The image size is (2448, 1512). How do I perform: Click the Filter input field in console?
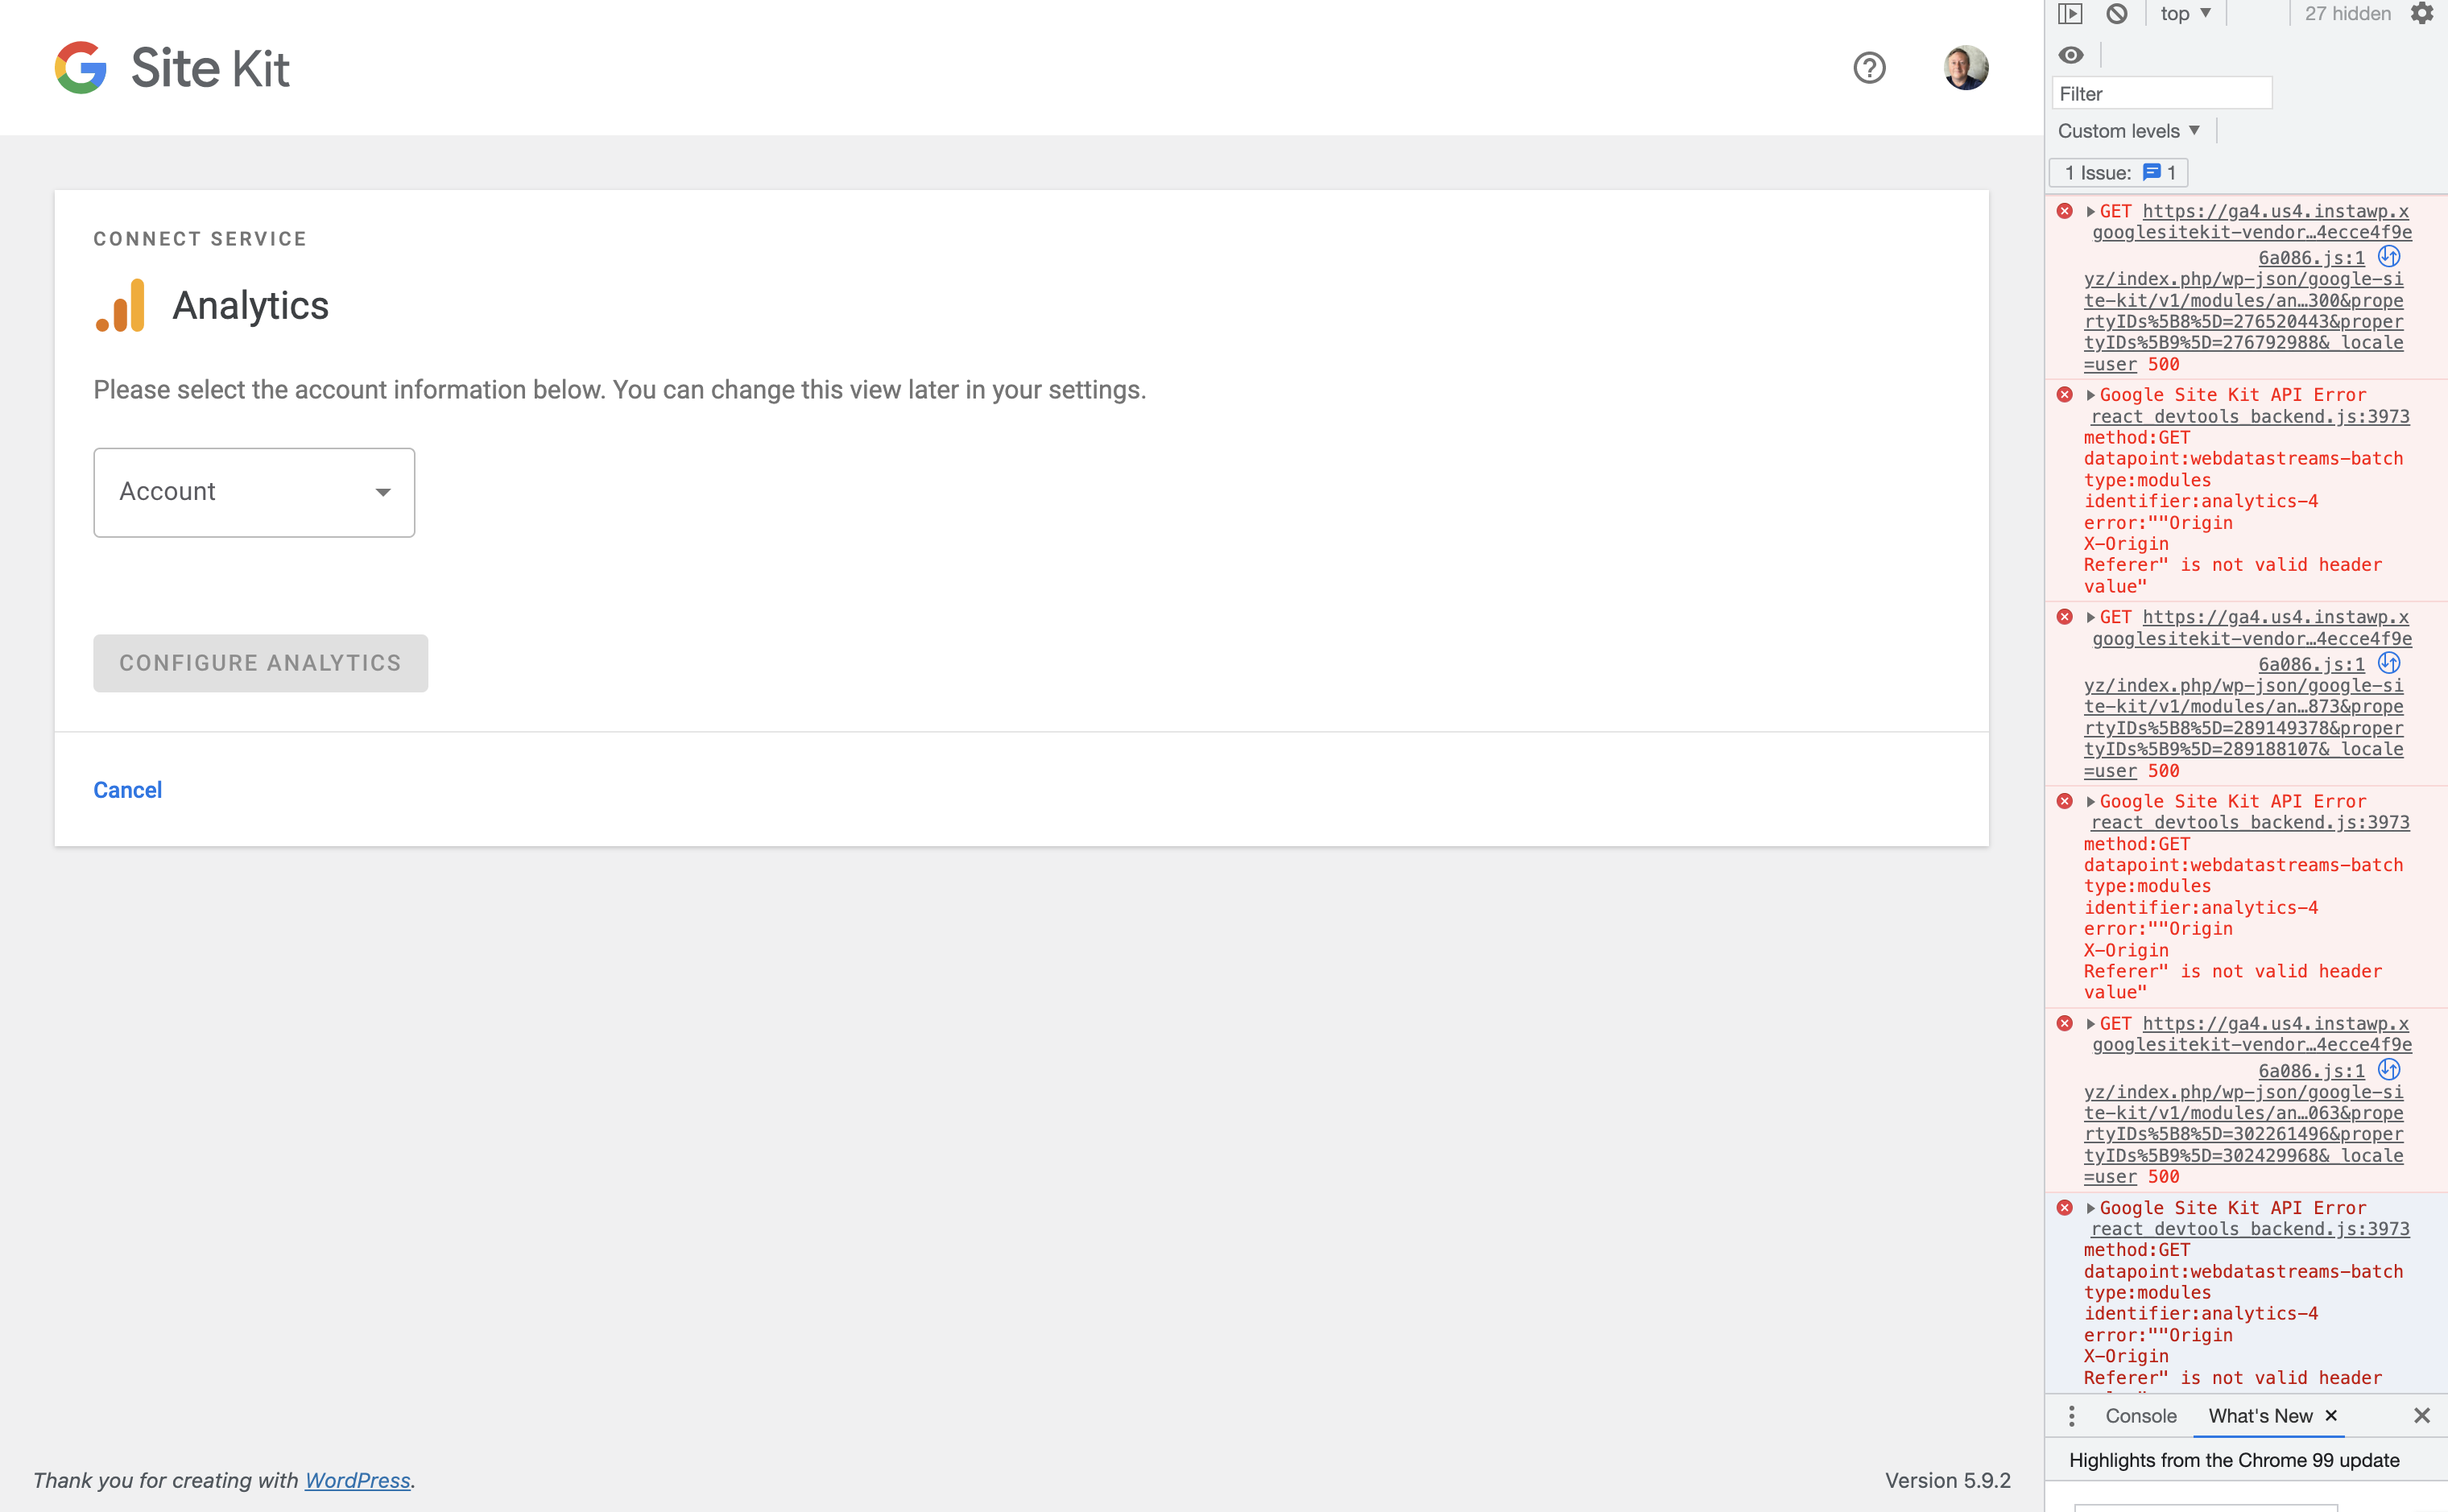[x=2162, y=92]
